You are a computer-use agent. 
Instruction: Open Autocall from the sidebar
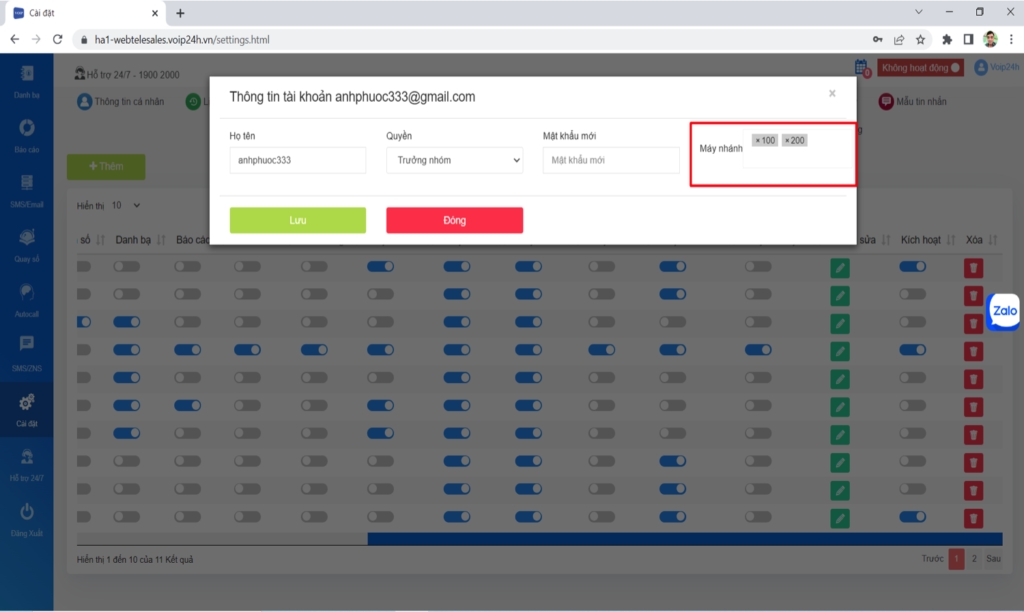click(27, 297)
